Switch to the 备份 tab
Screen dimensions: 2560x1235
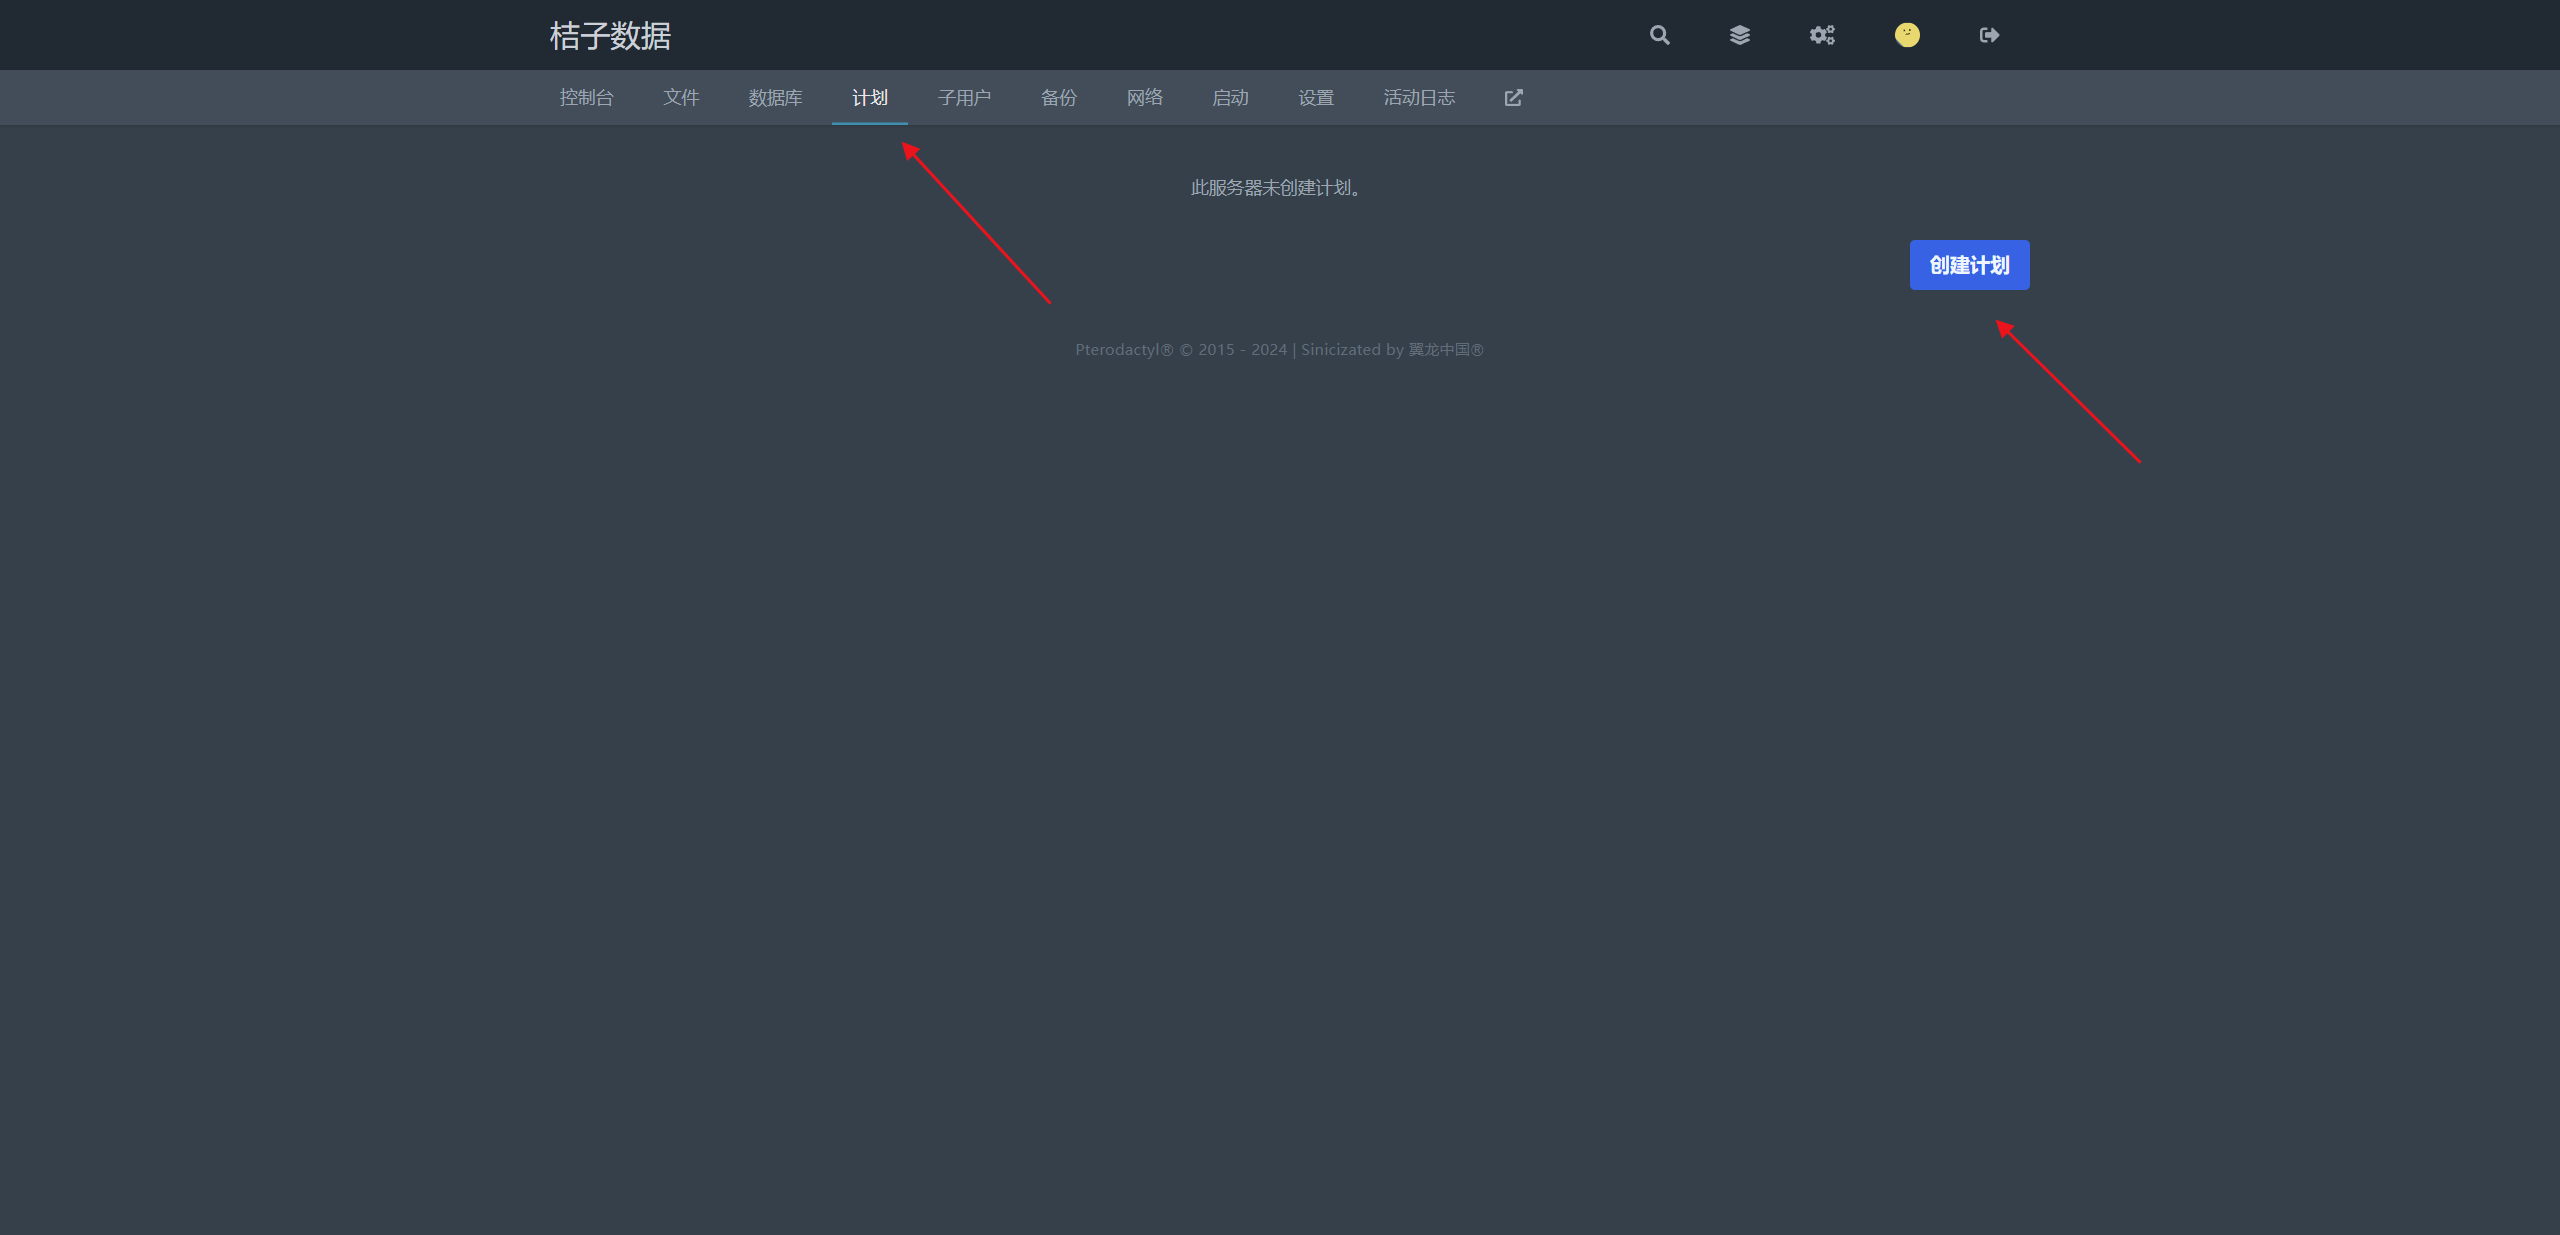(x=1059, y=98)
